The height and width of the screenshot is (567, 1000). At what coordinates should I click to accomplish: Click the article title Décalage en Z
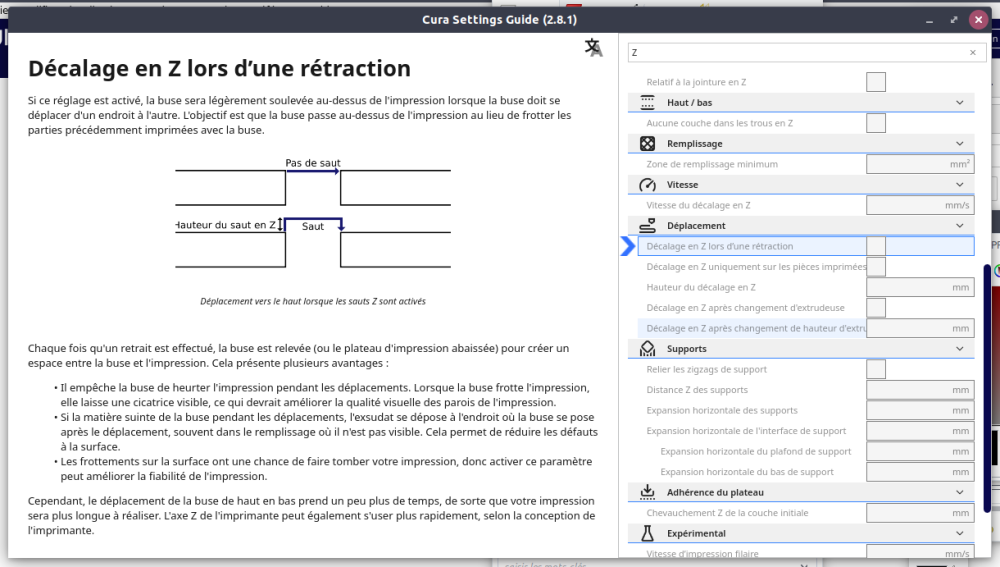click(x=219, y=68)
